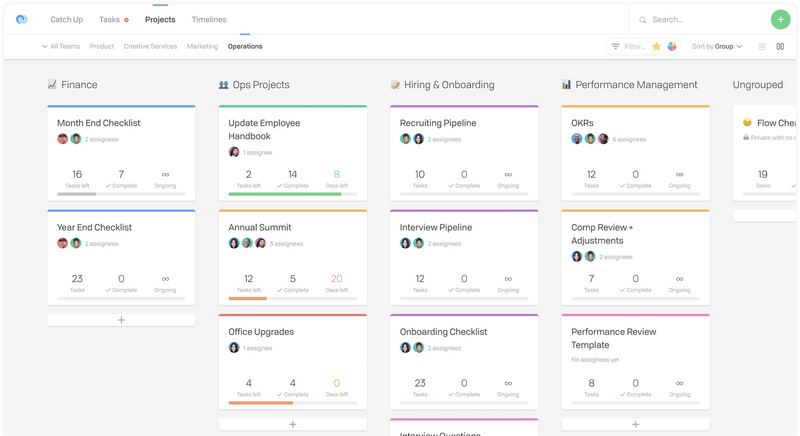Click first avatar on Comp Review + Adjustments
The width and height of the screenshot is (800, 436).
(577, 257)
